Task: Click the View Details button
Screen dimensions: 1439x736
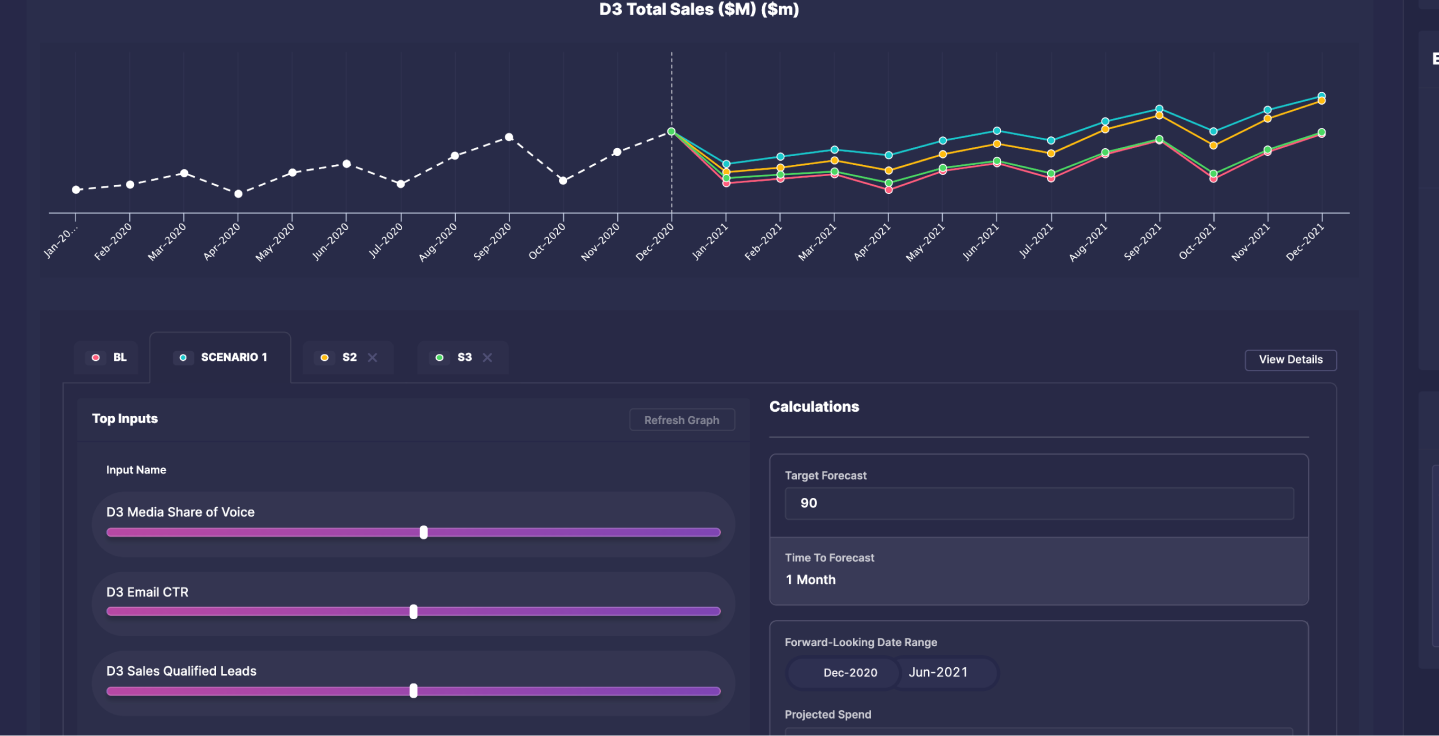Action: 1290,360
